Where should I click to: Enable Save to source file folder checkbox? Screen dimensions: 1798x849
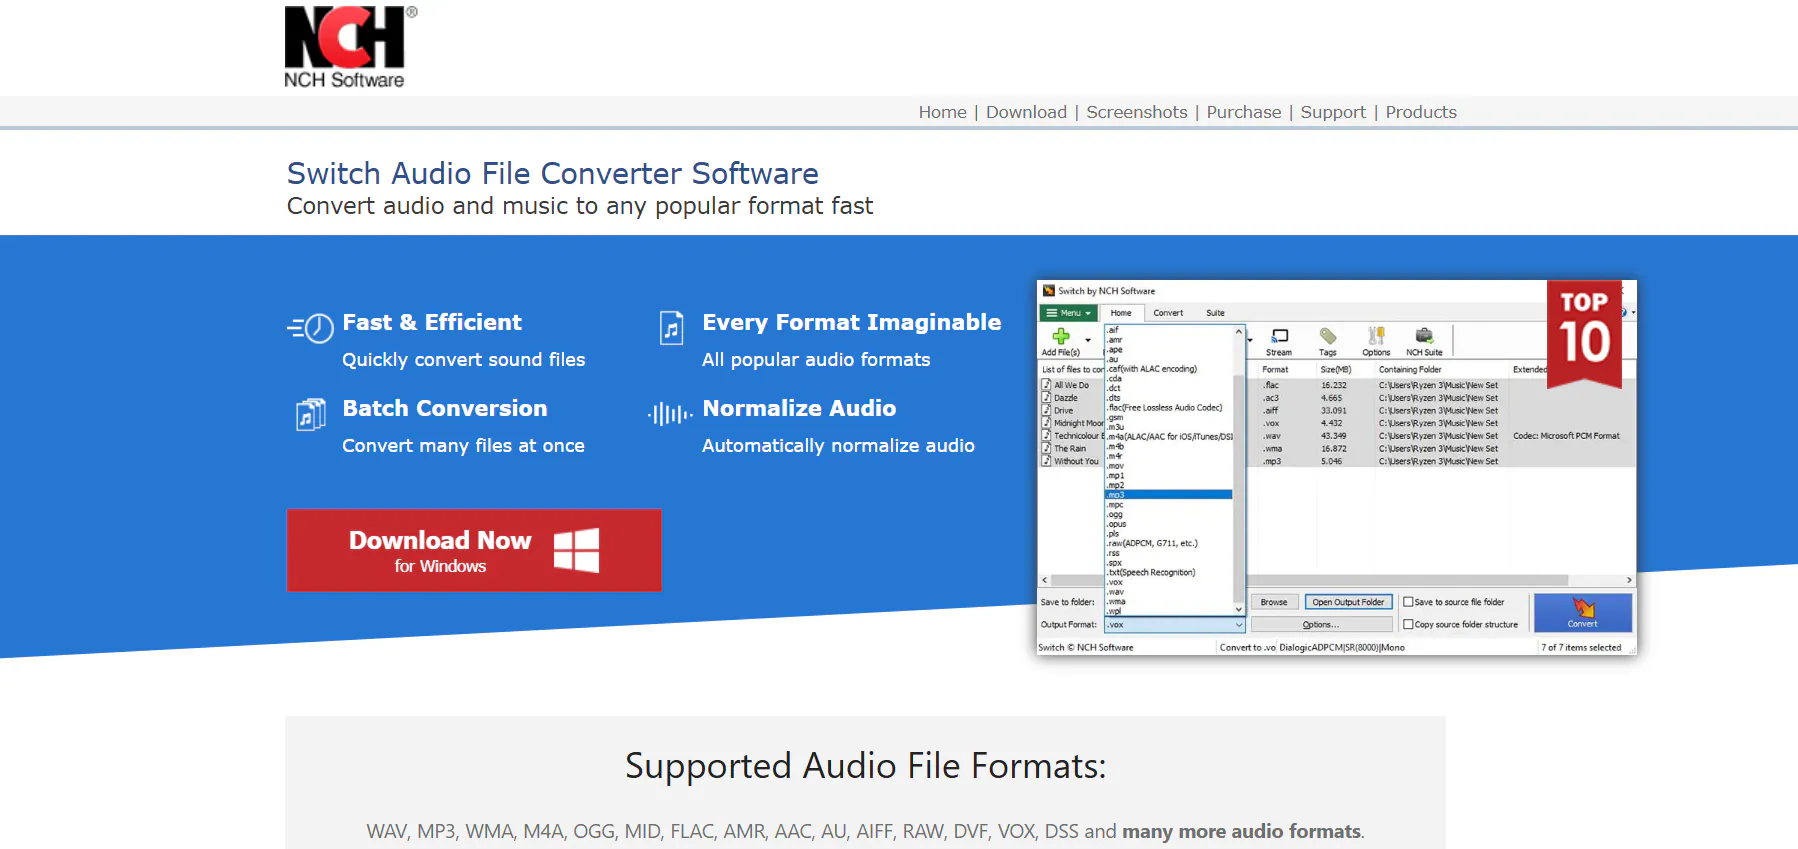pos(1408,602)
